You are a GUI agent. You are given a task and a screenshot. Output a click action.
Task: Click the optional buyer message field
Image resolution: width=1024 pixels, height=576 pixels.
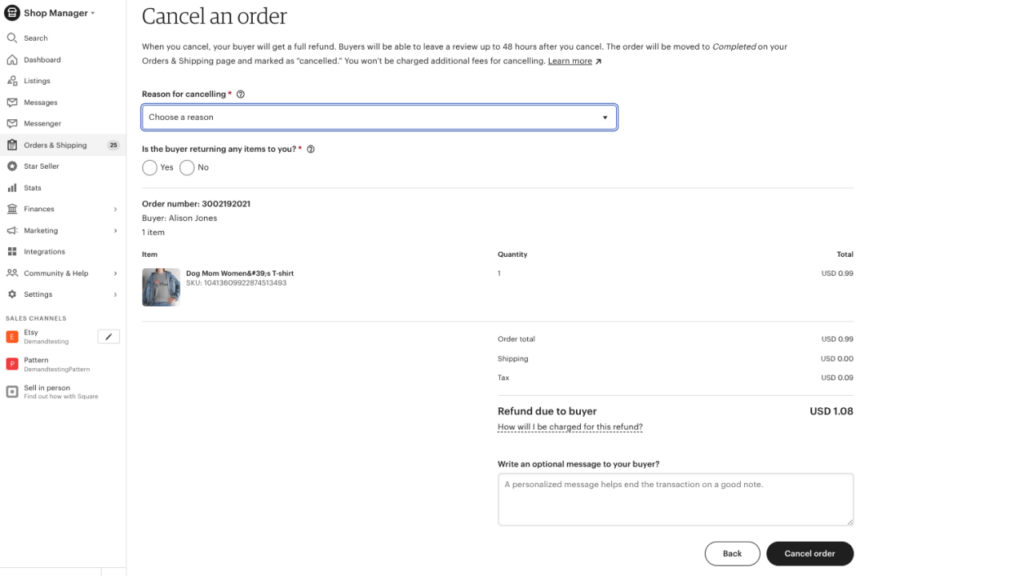coord(675,498)
